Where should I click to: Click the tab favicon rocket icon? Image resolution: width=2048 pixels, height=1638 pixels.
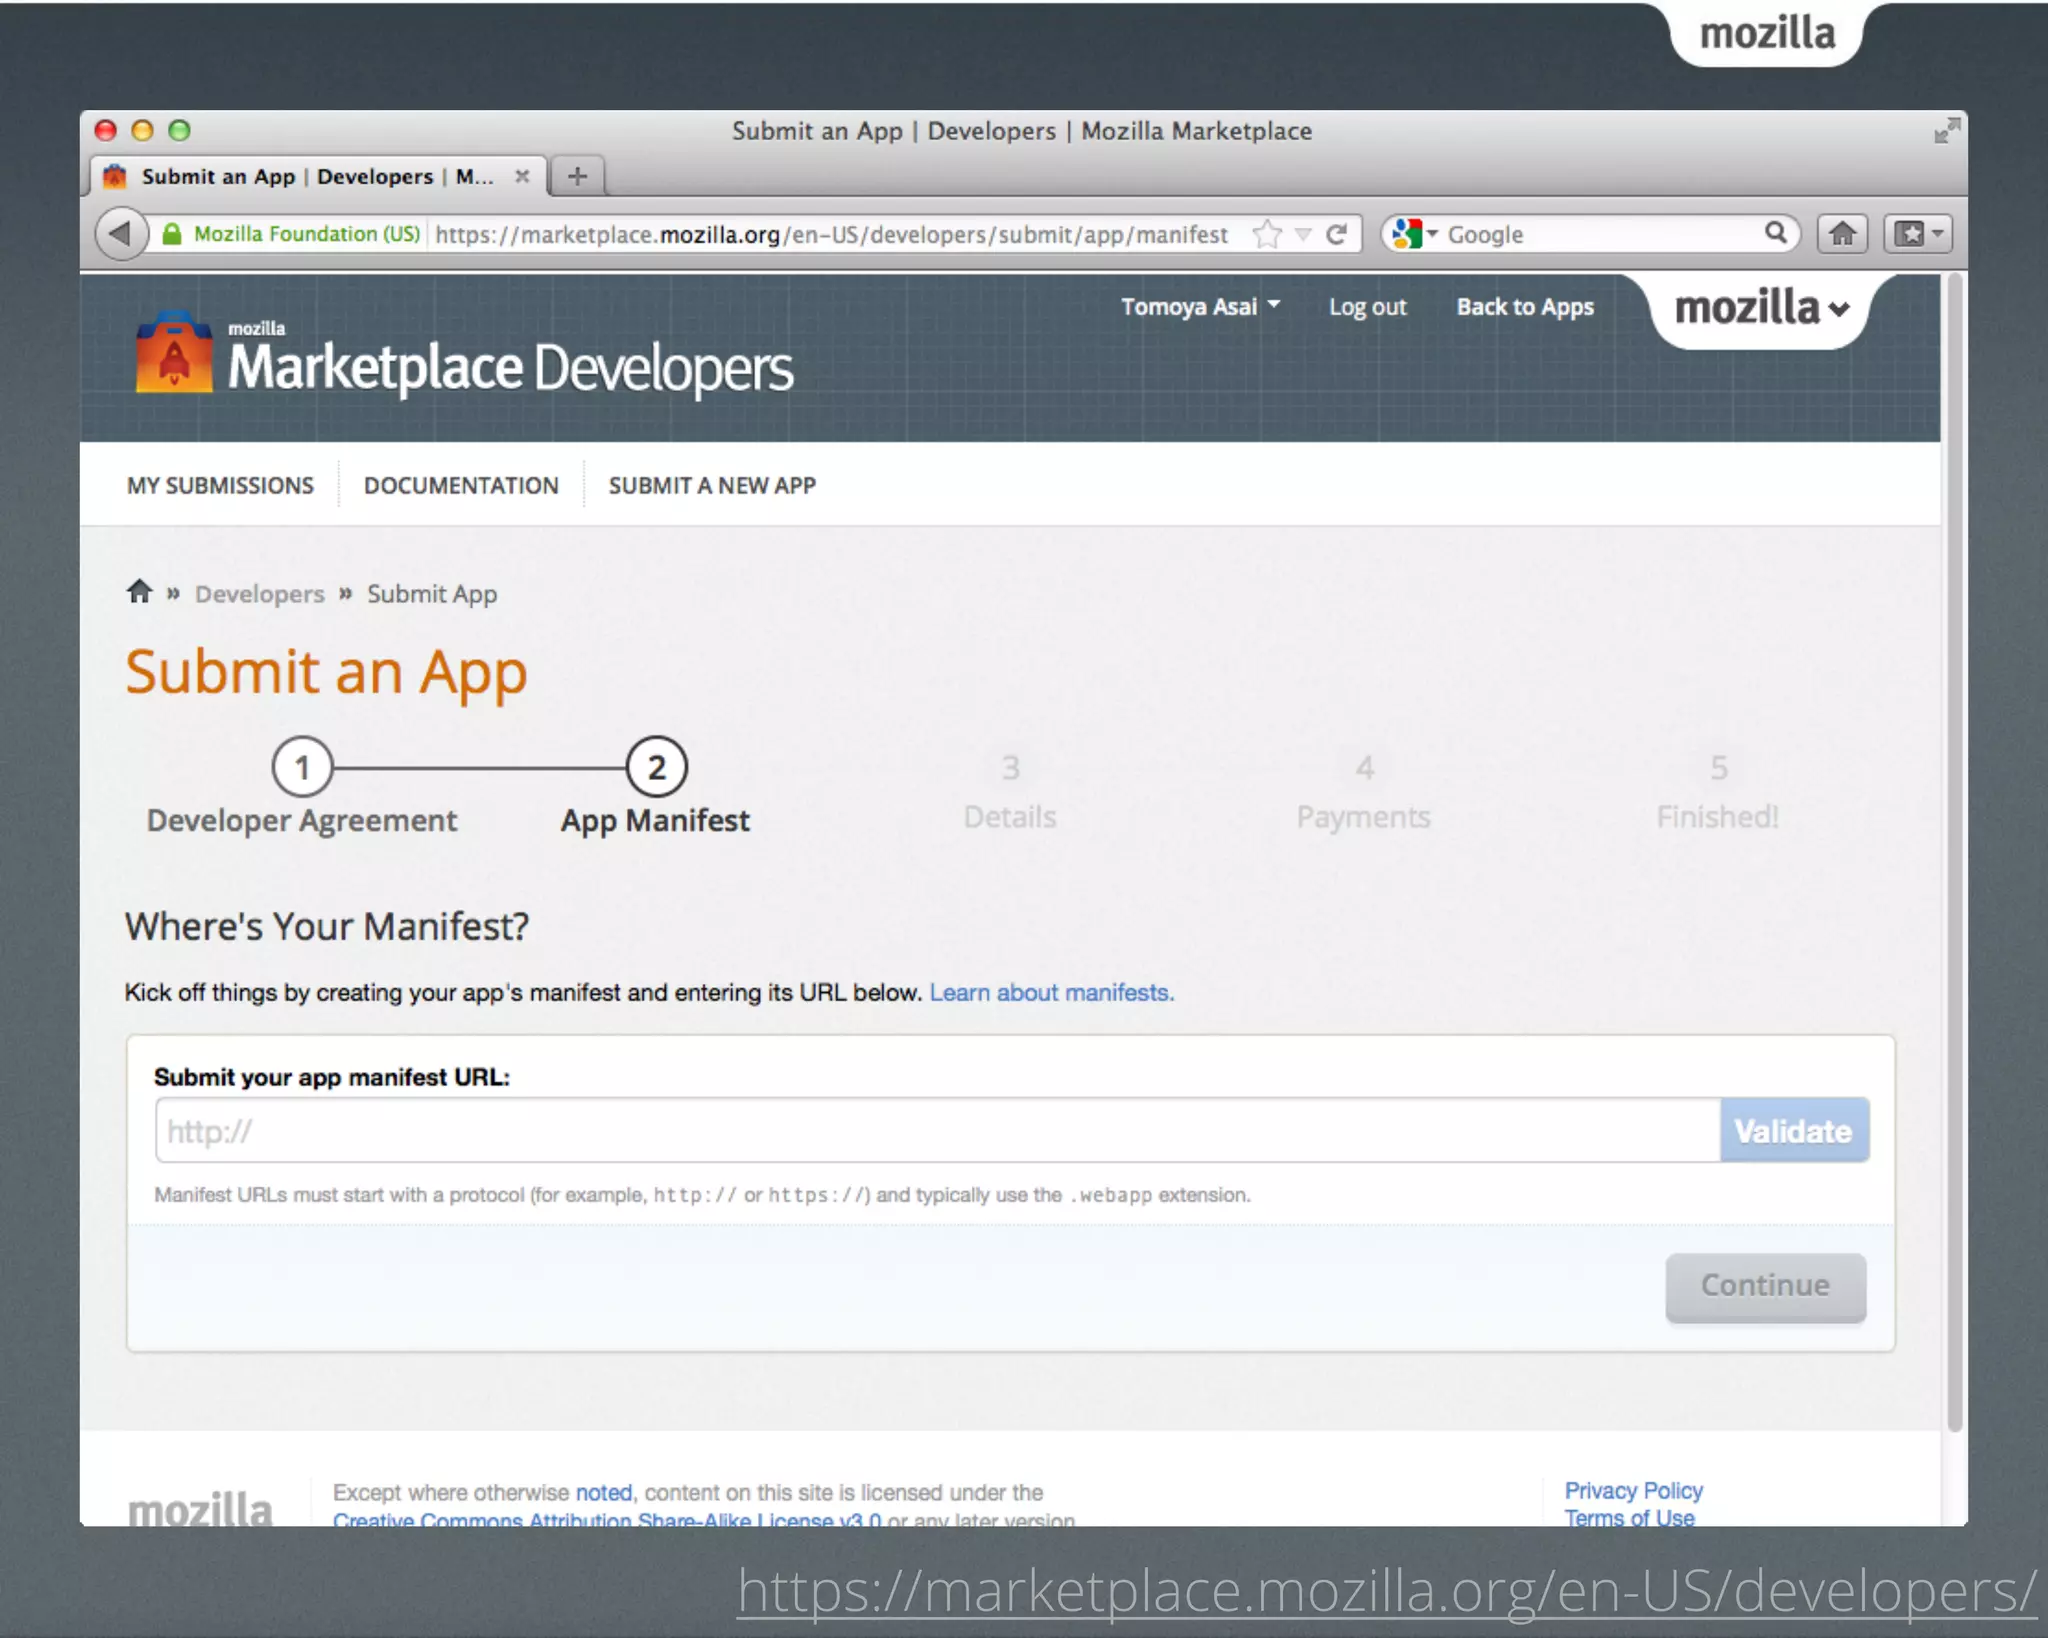pyautogui.click(x=115, y=176)
